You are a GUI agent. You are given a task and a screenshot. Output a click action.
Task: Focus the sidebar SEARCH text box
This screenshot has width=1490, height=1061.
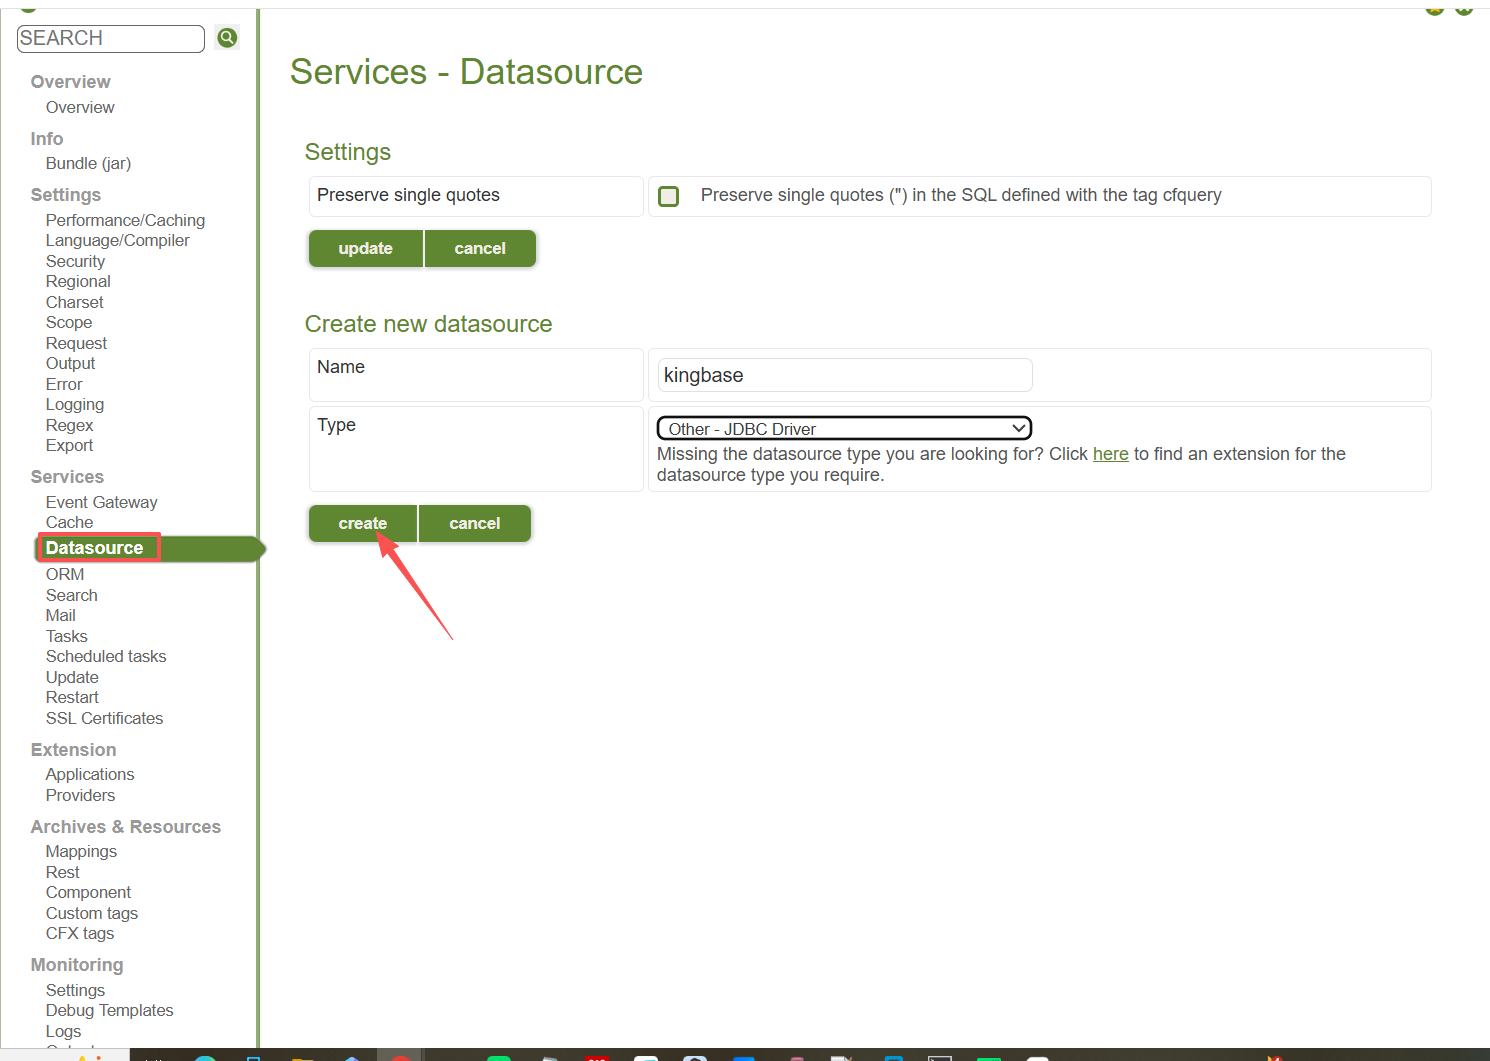click(x=110, y=38)
